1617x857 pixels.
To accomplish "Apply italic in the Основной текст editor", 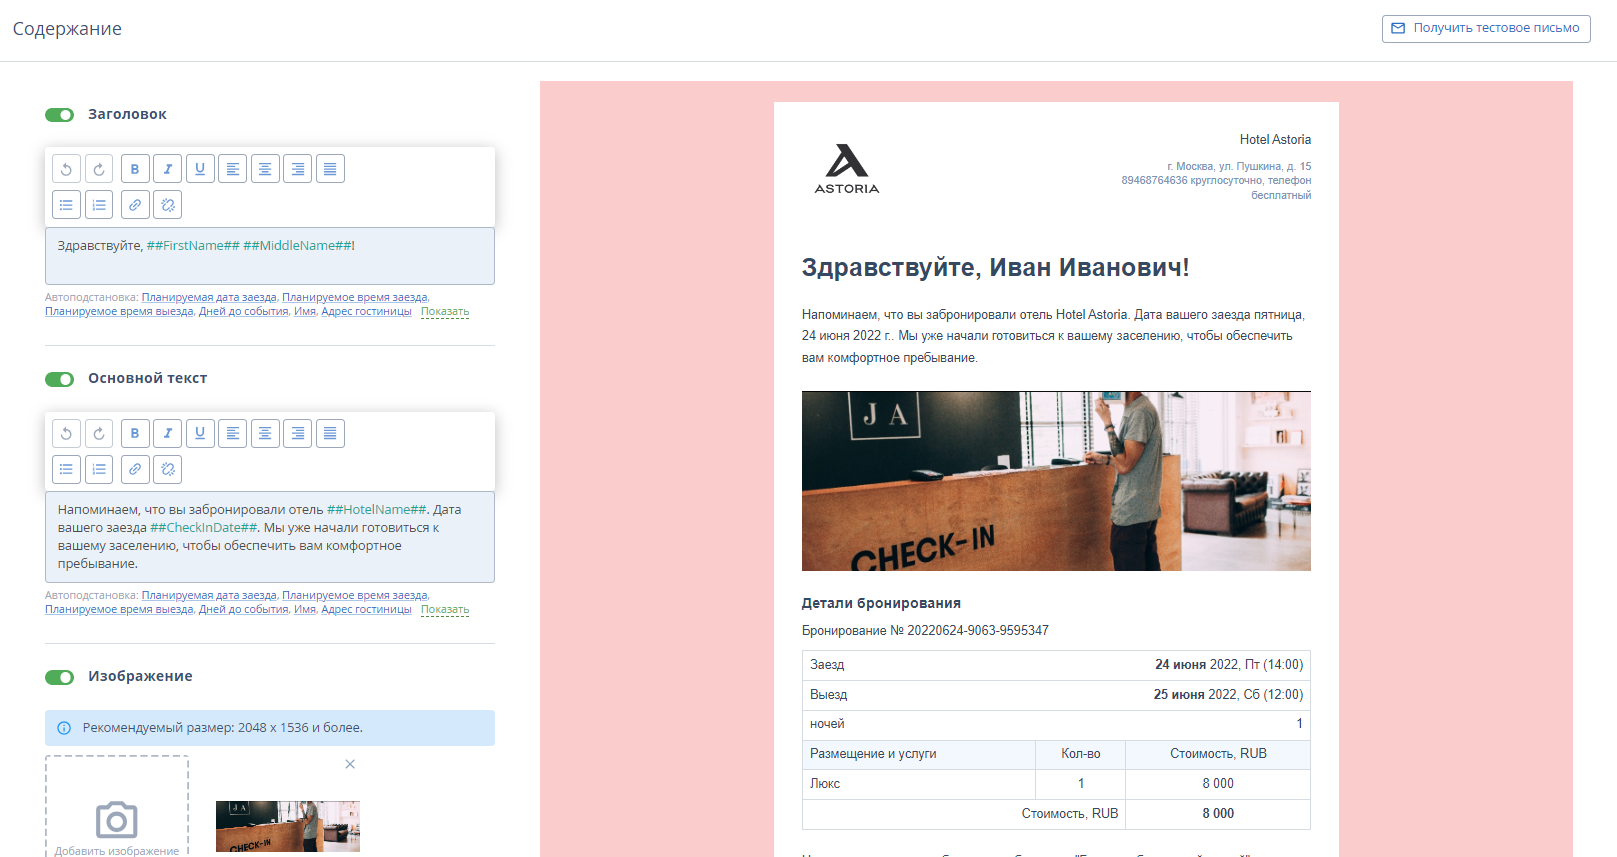I will point(168,433).
